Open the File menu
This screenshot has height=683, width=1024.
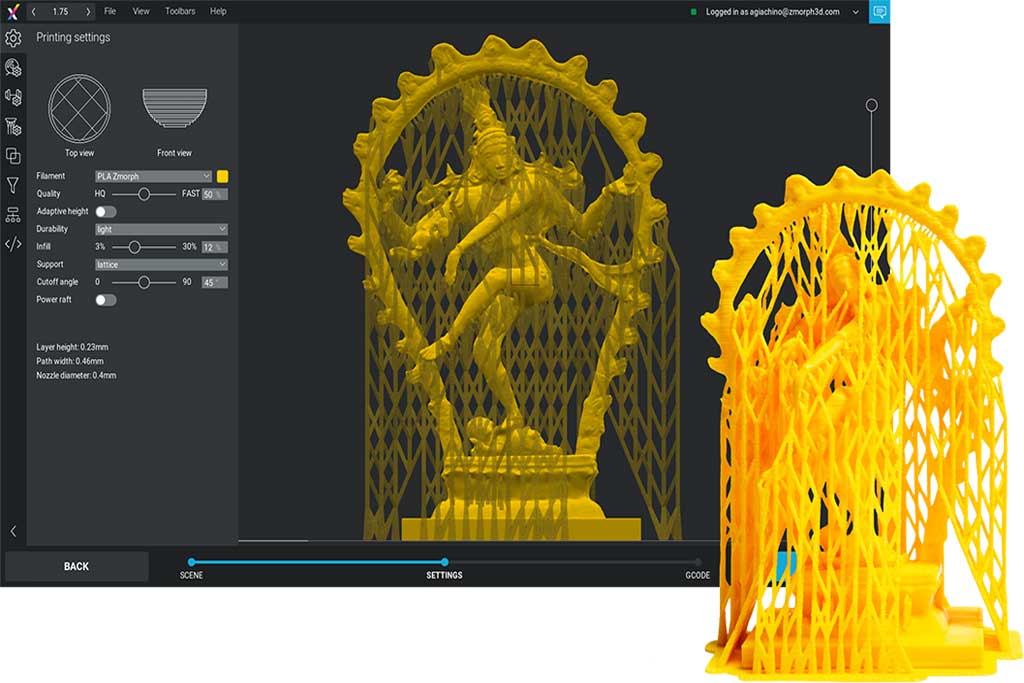pyautogui.click(x=110, y=11)
